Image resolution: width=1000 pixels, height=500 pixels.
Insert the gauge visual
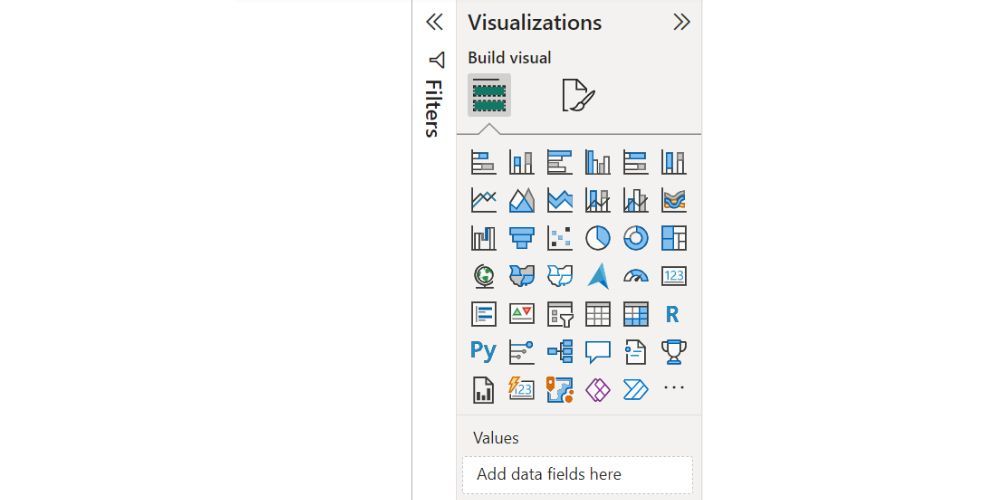[636, 276]
